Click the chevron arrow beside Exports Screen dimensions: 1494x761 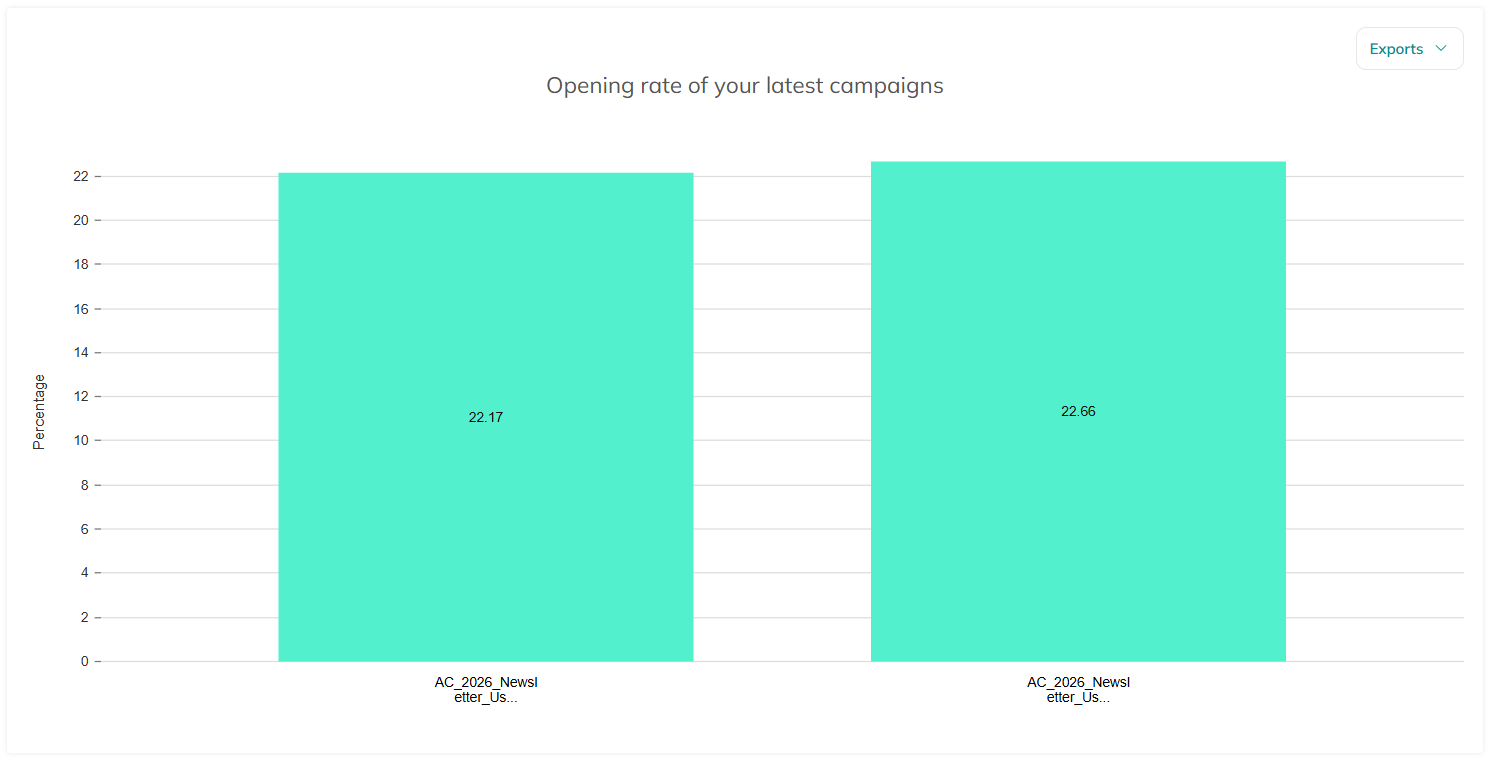click(1441, 49)
